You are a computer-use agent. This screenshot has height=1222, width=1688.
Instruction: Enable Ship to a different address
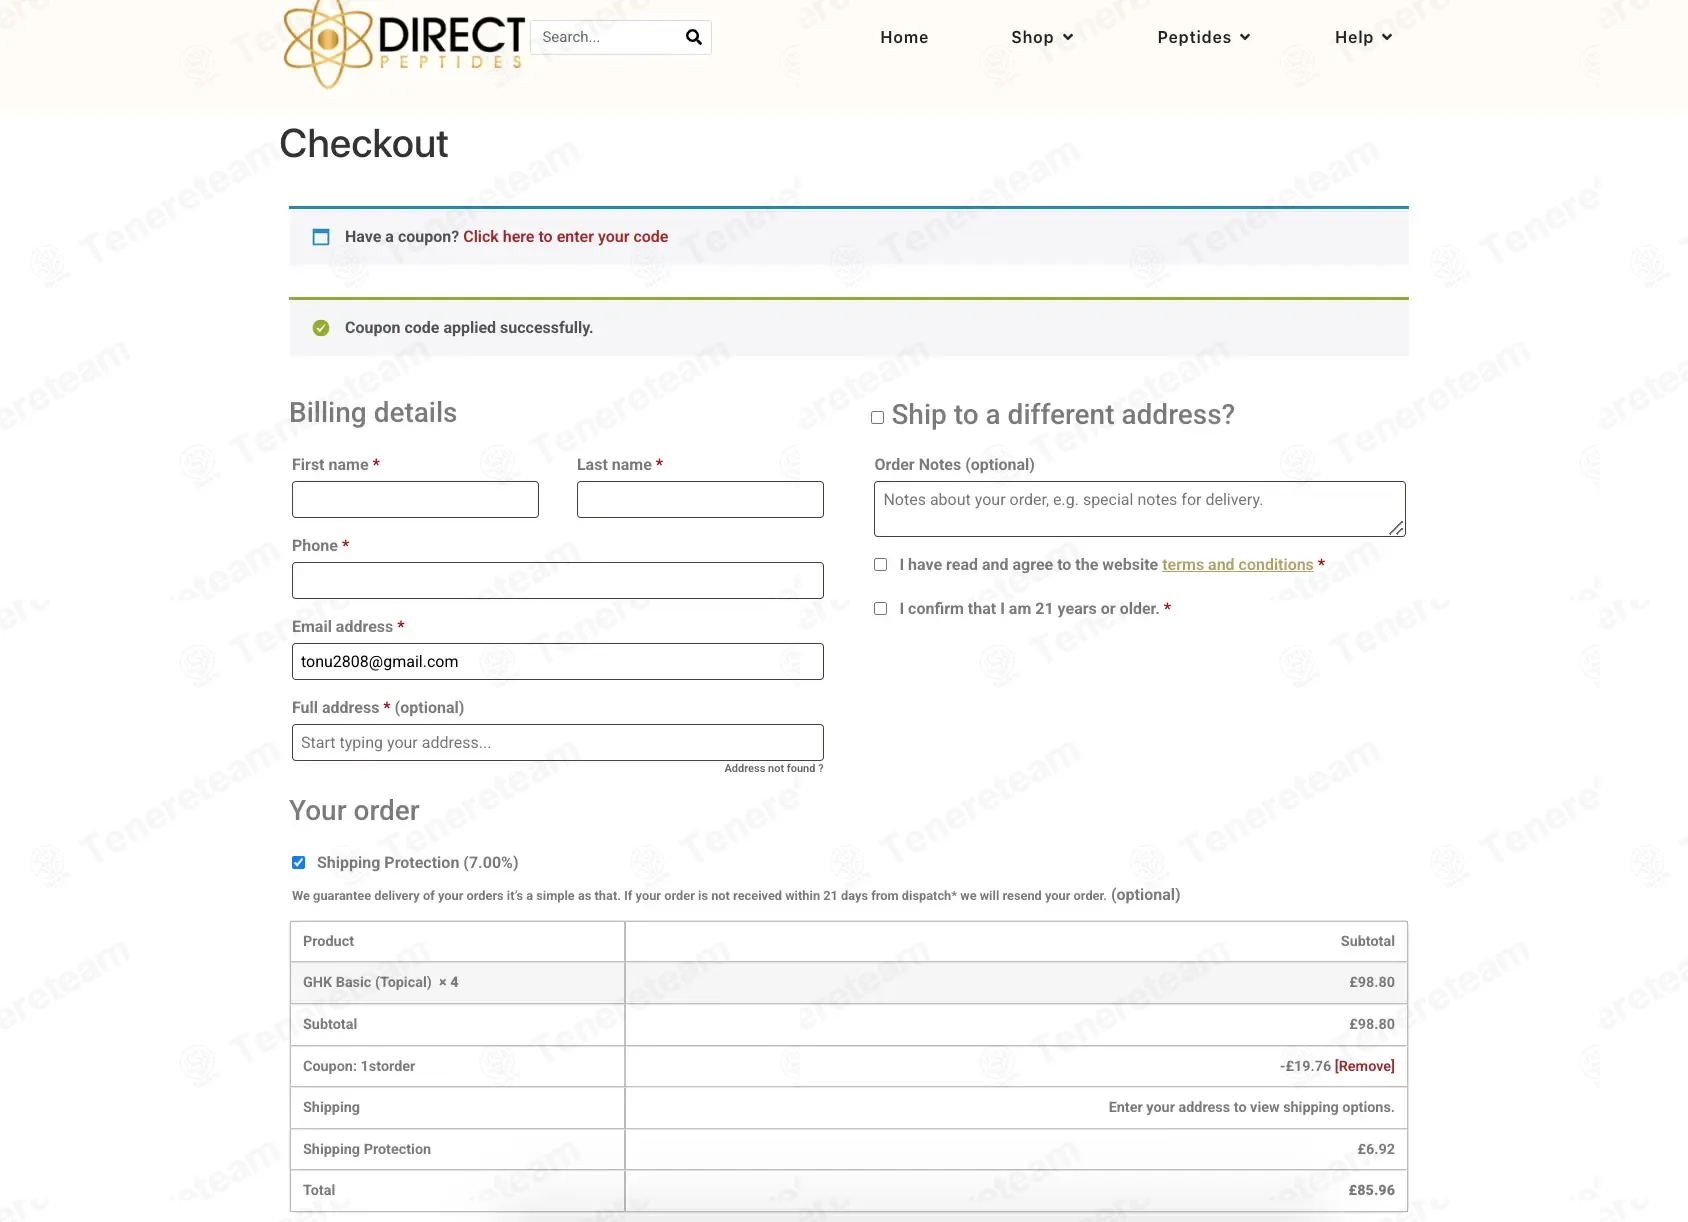[878, 417]
